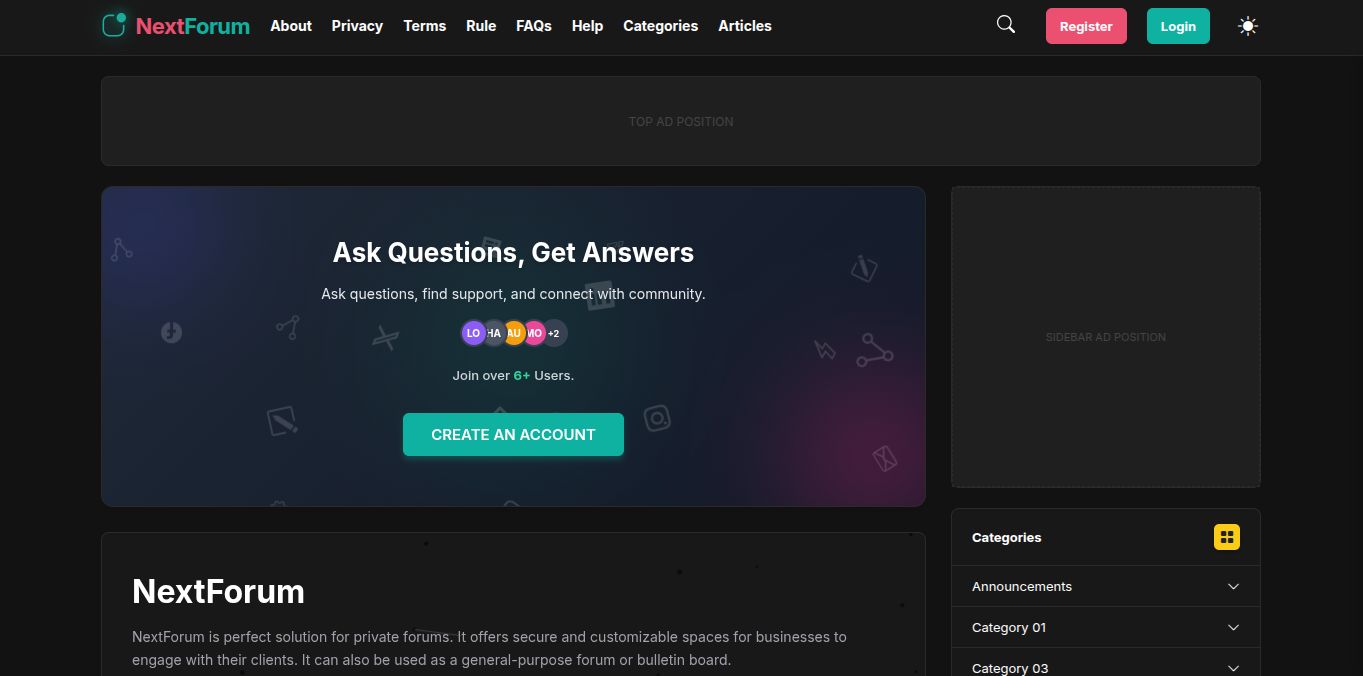Expand the Category 01 chevron
Viewport: 1363px width, 676px height.
tap(1233, 628)
